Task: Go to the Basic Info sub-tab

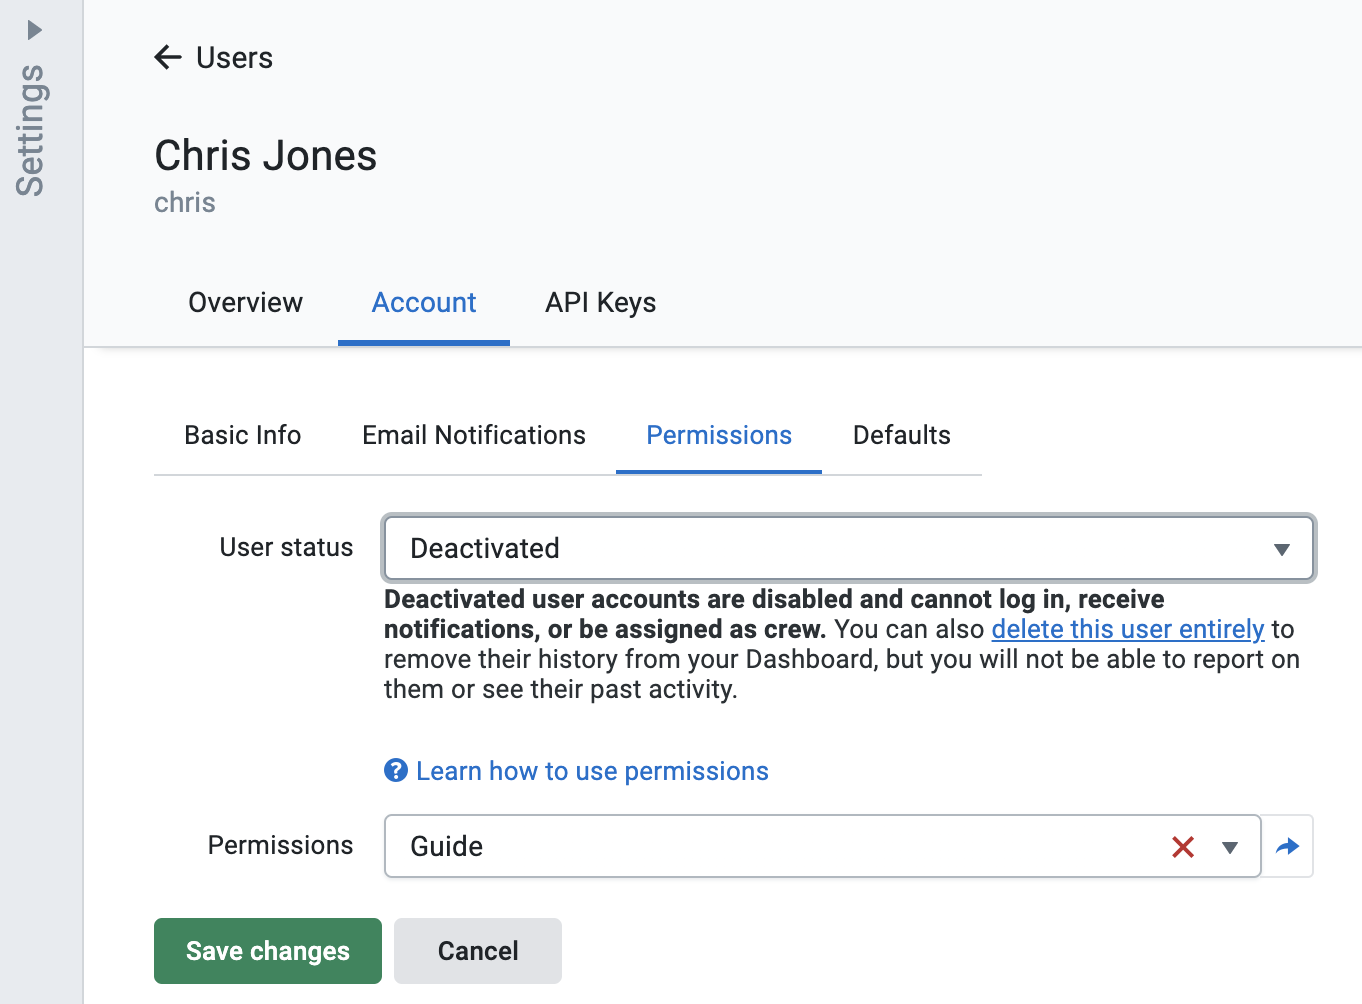Action: [x=243, y=436]
